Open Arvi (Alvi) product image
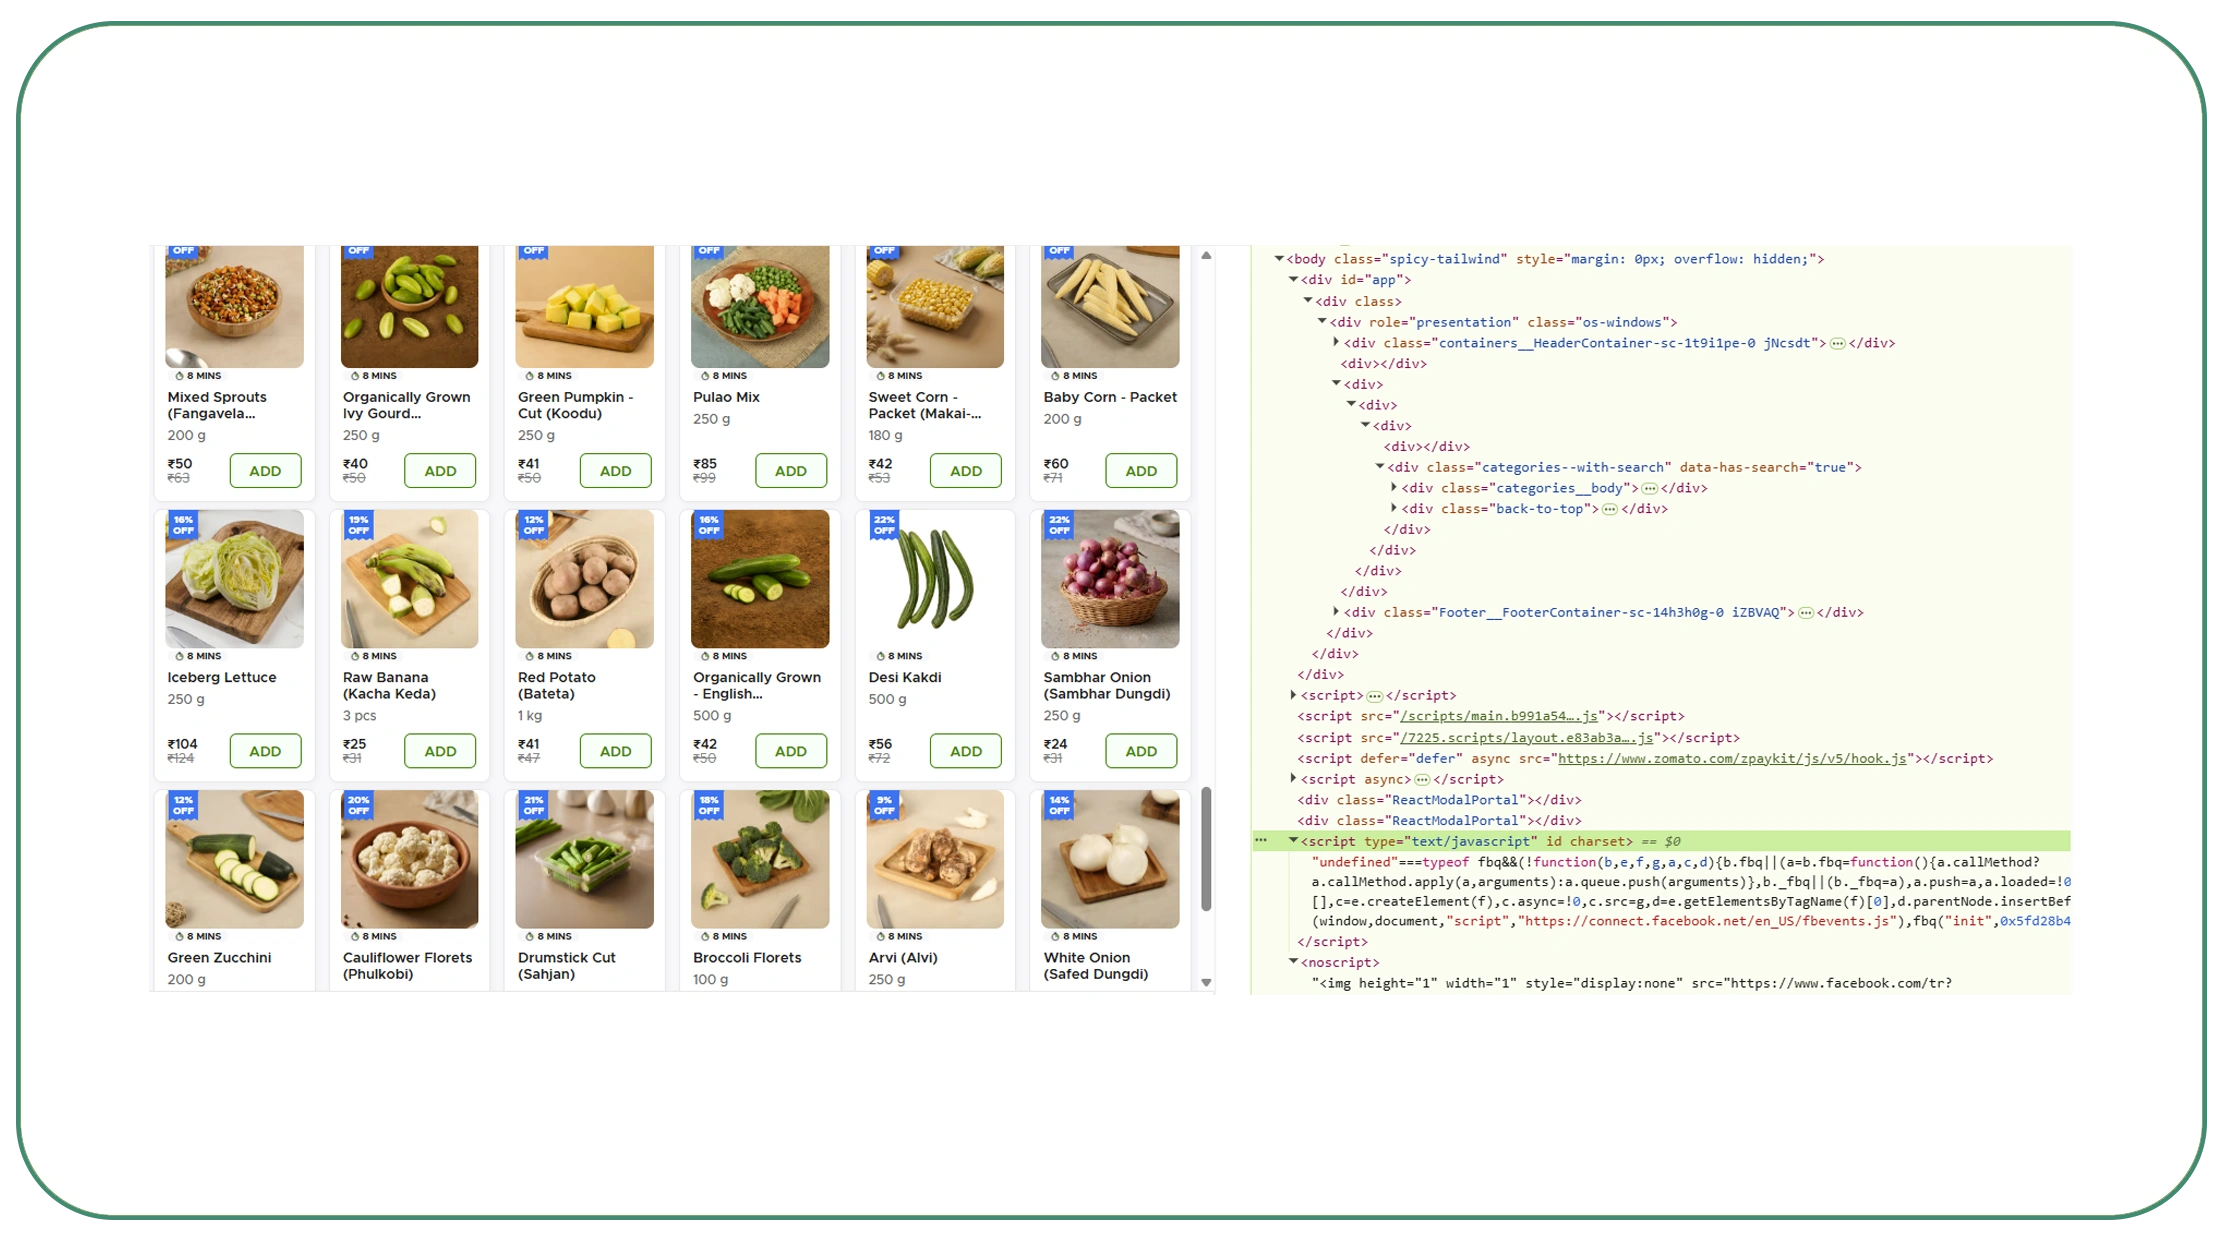The image size is (2223, 1240). [x=935, y=859]
